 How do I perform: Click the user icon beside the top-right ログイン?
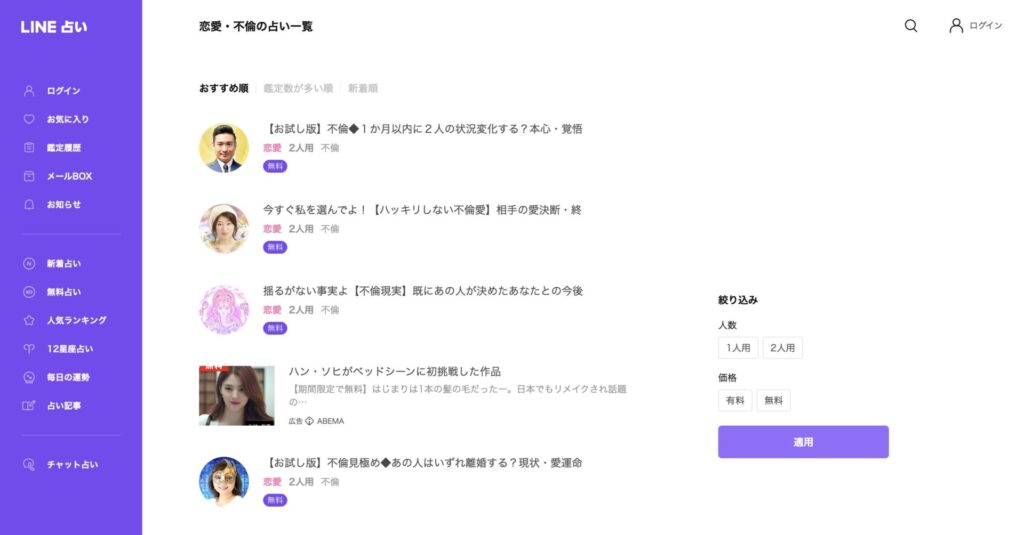955,25
